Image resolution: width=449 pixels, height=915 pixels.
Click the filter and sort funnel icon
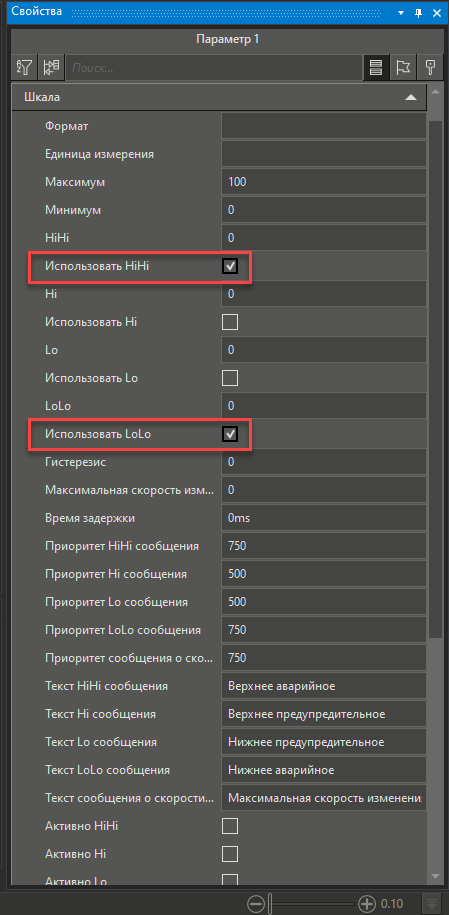pyautogui.click(x=26, y=67)
